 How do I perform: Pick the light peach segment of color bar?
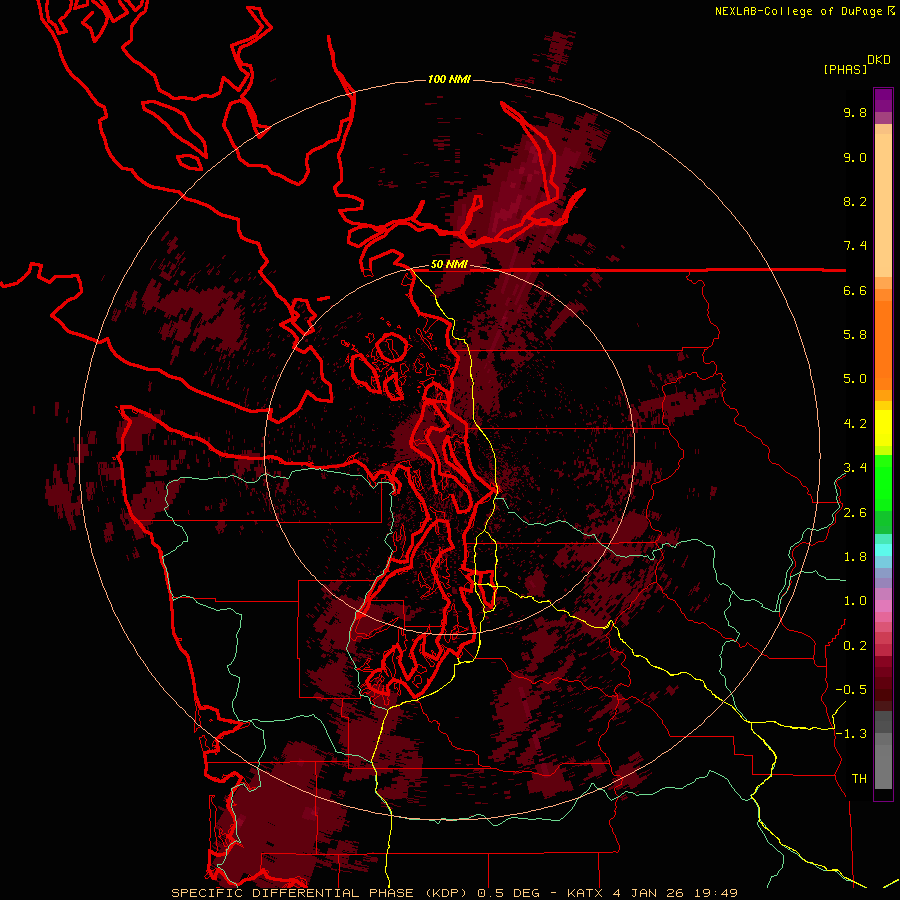click(883, 205)
